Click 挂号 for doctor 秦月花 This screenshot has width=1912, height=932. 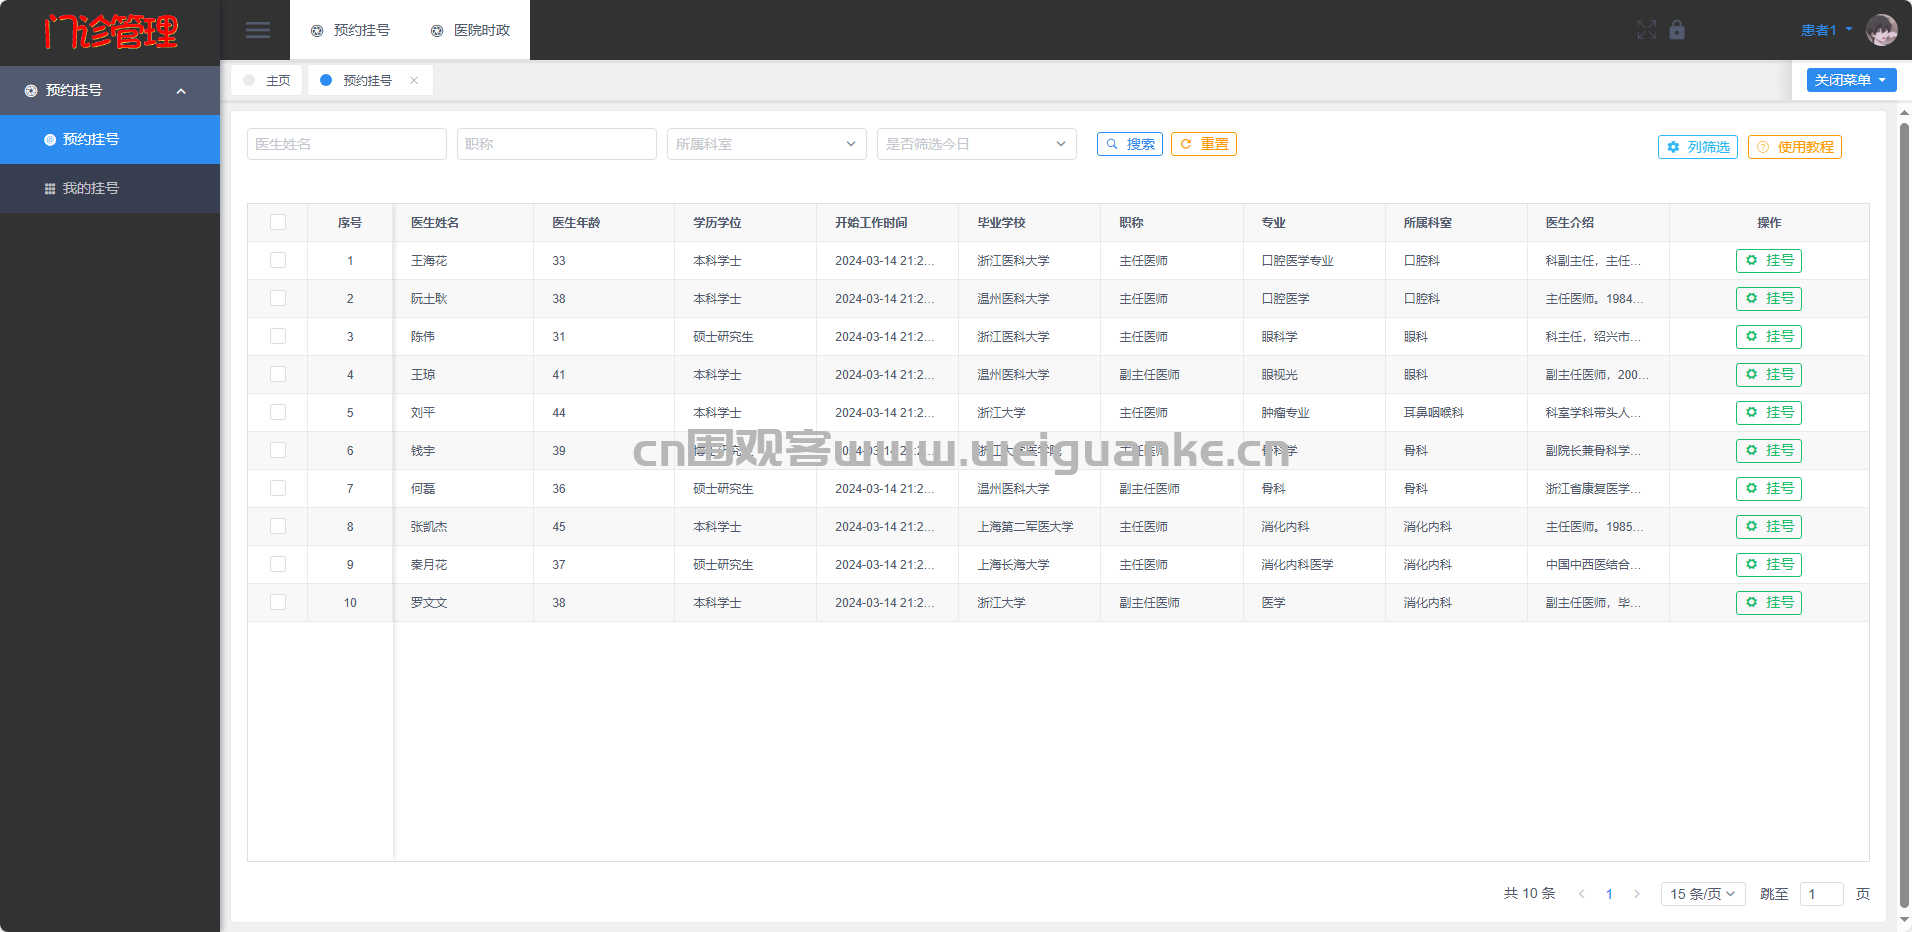coord(1769,565)
